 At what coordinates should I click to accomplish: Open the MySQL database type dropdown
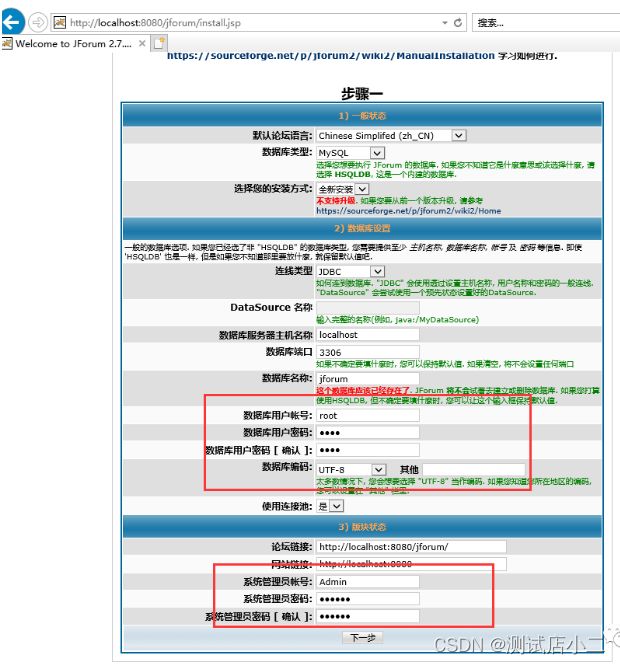pyautogui.click(x=350, y=153)
